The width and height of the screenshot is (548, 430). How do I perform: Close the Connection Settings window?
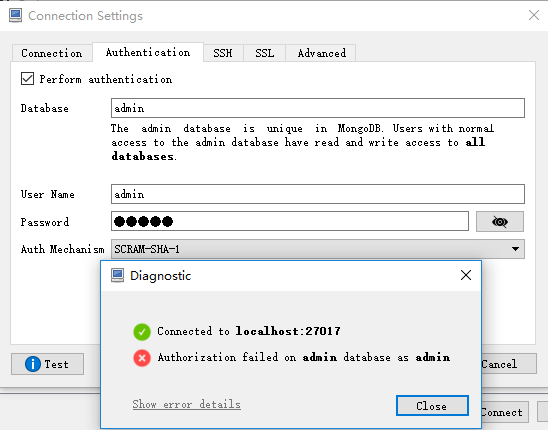click(x=534, y=15)
